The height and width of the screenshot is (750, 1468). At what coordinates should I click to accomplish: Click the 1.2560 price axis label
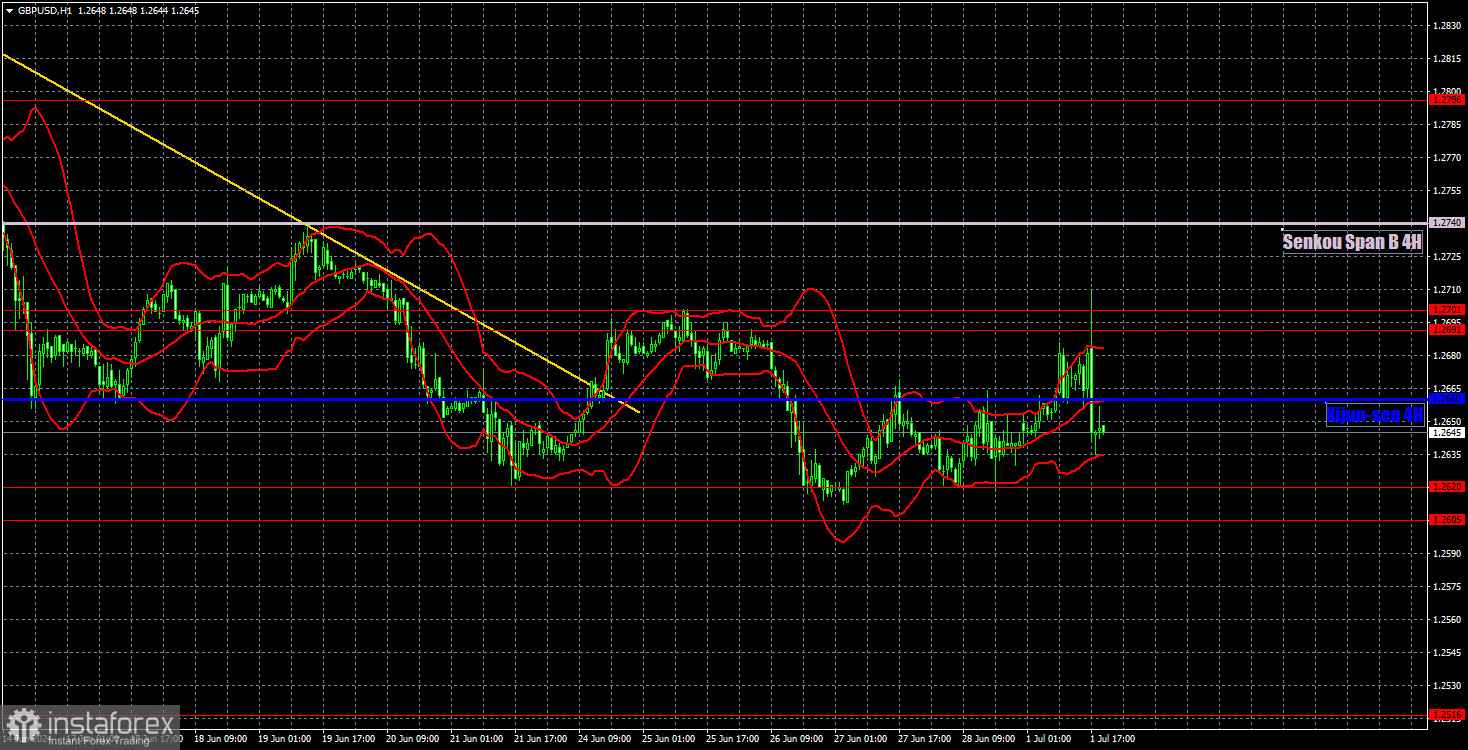(x=1446, y=620)
